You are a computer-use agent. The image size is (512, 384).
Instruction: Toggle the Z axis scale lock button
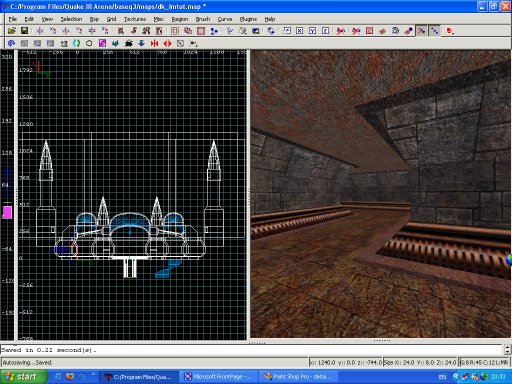point(325,31)
